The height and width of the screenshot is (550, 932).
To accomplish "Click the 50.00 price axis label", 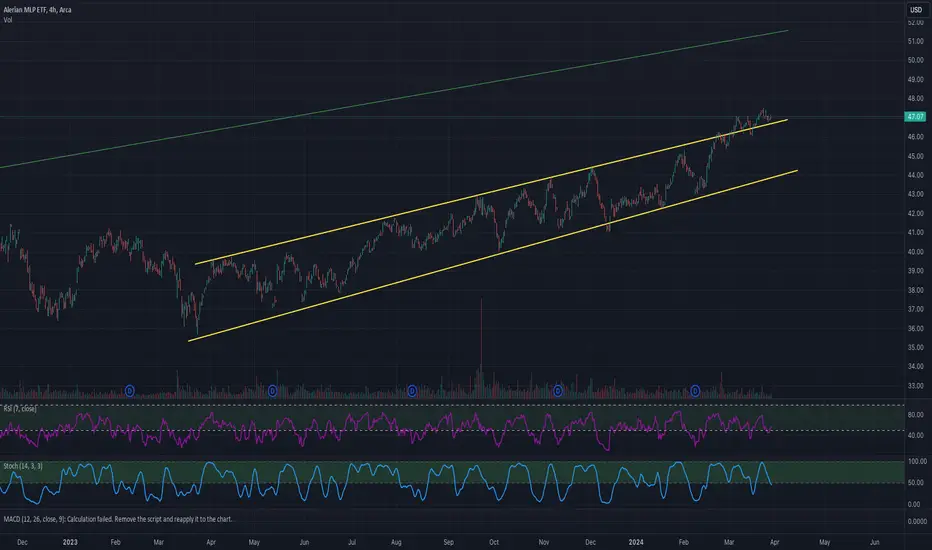I will [915, 60].
